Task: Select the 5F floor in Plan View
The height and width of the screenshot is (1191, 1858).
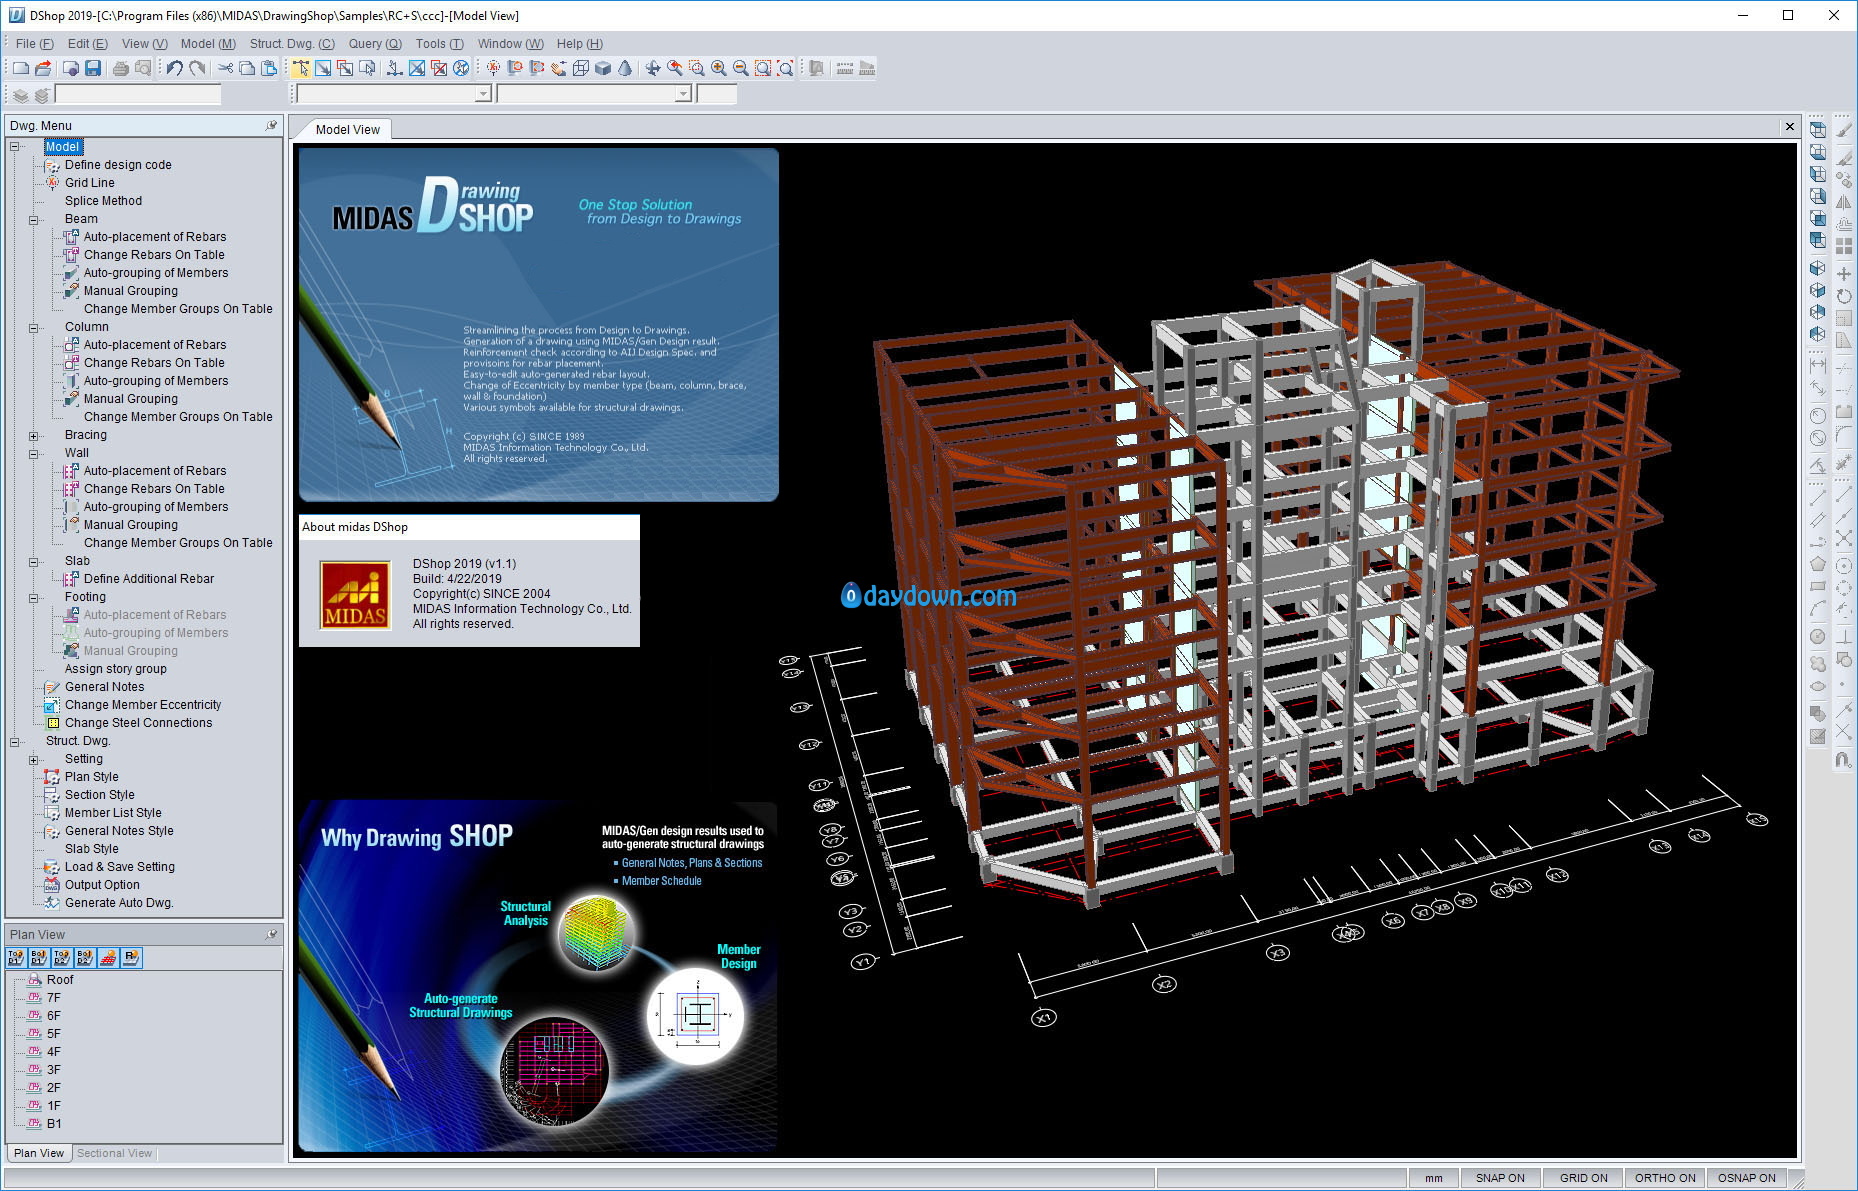Action: pyautogui.click(x=54, y=1034)
